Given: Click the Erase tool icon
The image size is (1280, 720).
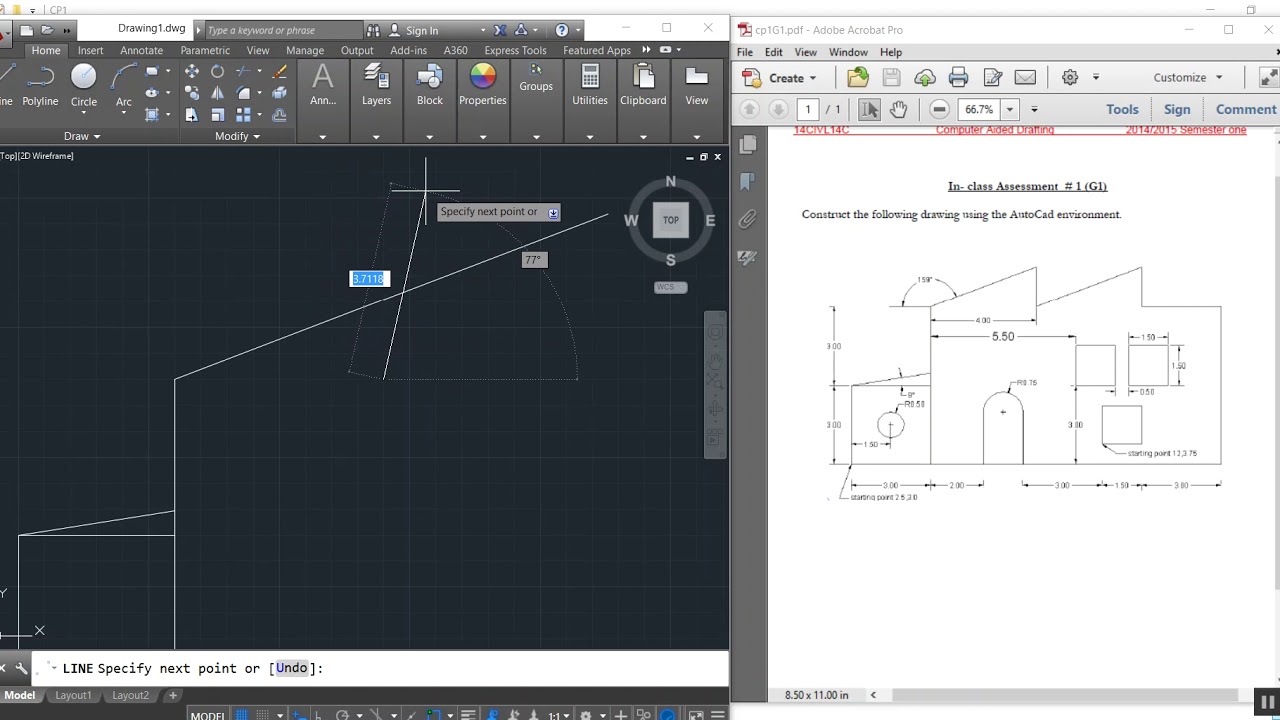Looking at the screenshot, I should [280, 71].
